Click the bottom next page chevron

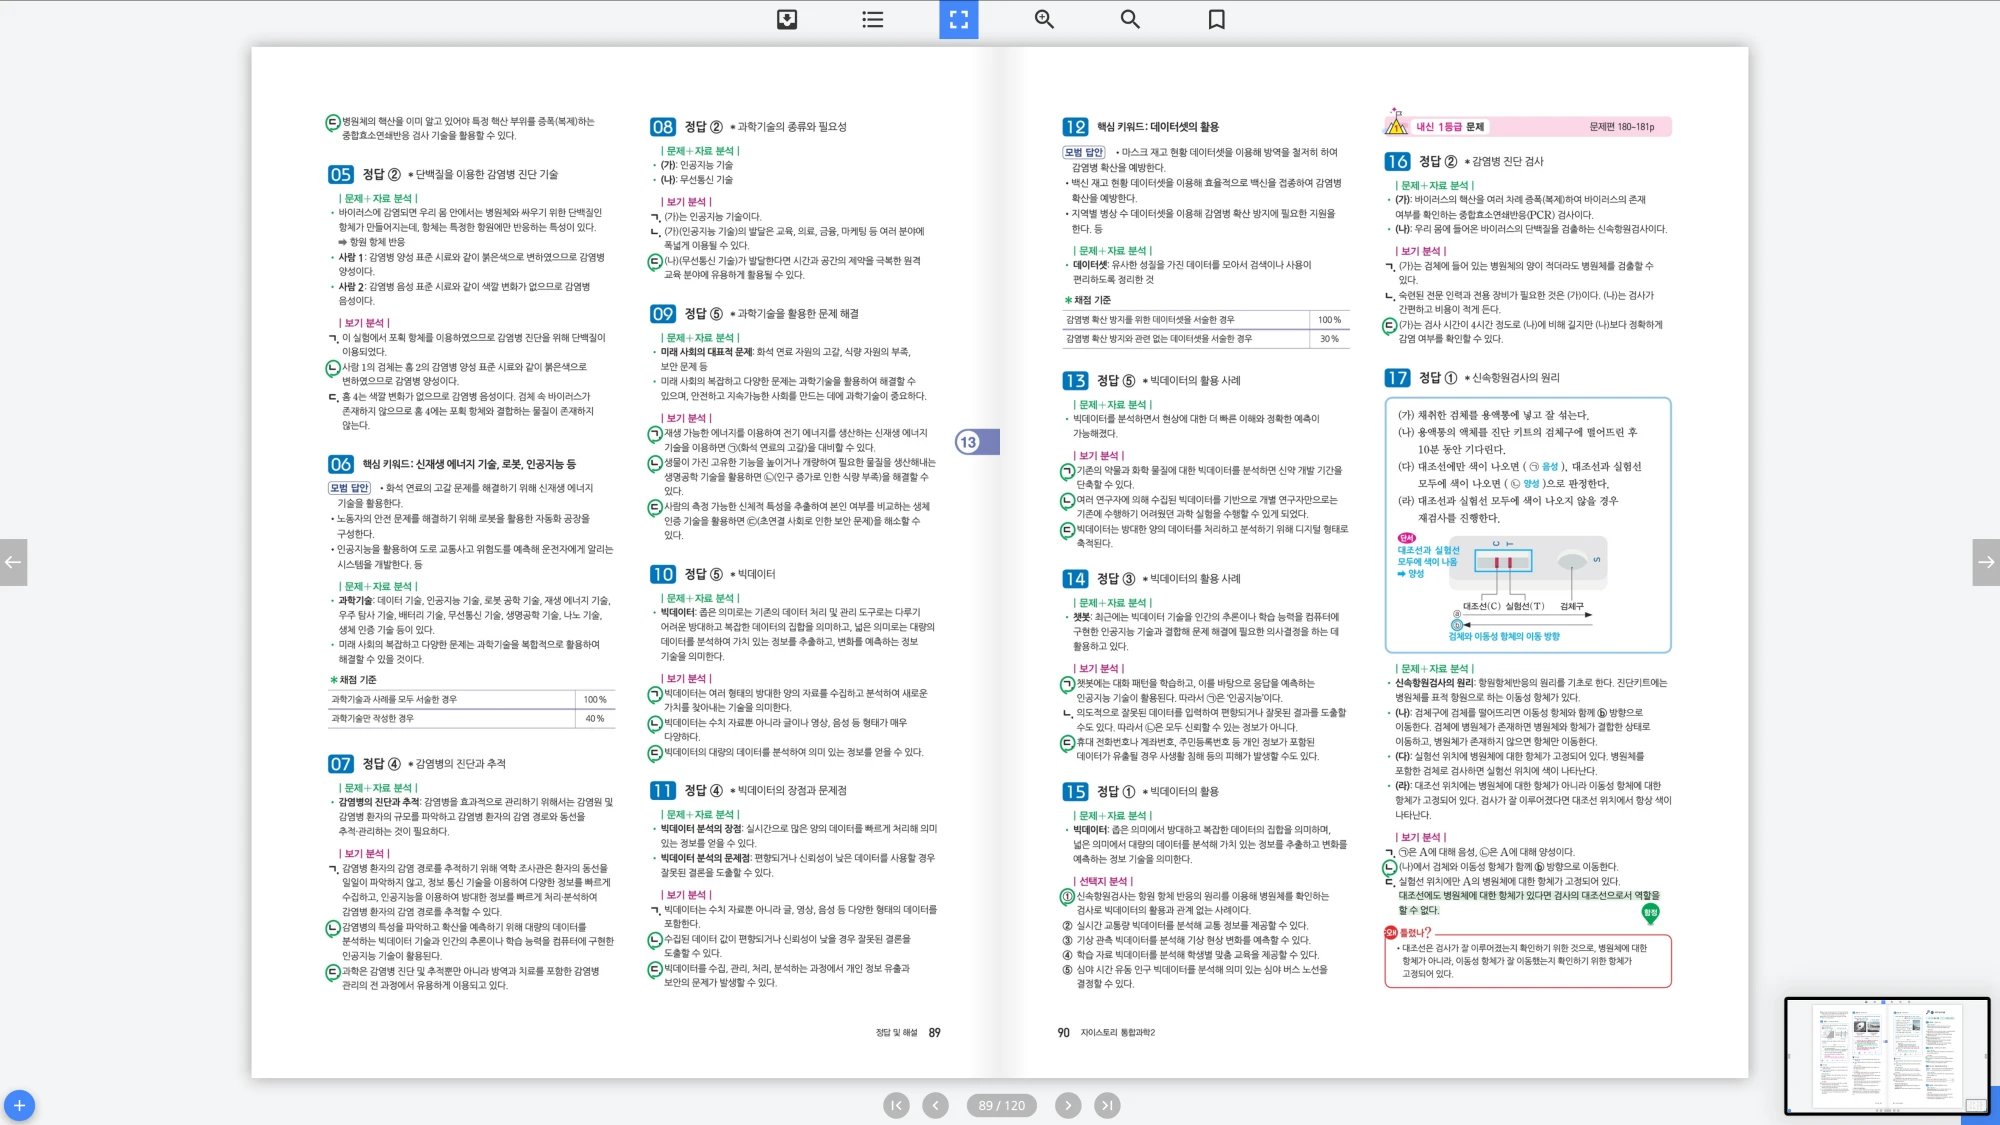(x=1068, y=1105)
